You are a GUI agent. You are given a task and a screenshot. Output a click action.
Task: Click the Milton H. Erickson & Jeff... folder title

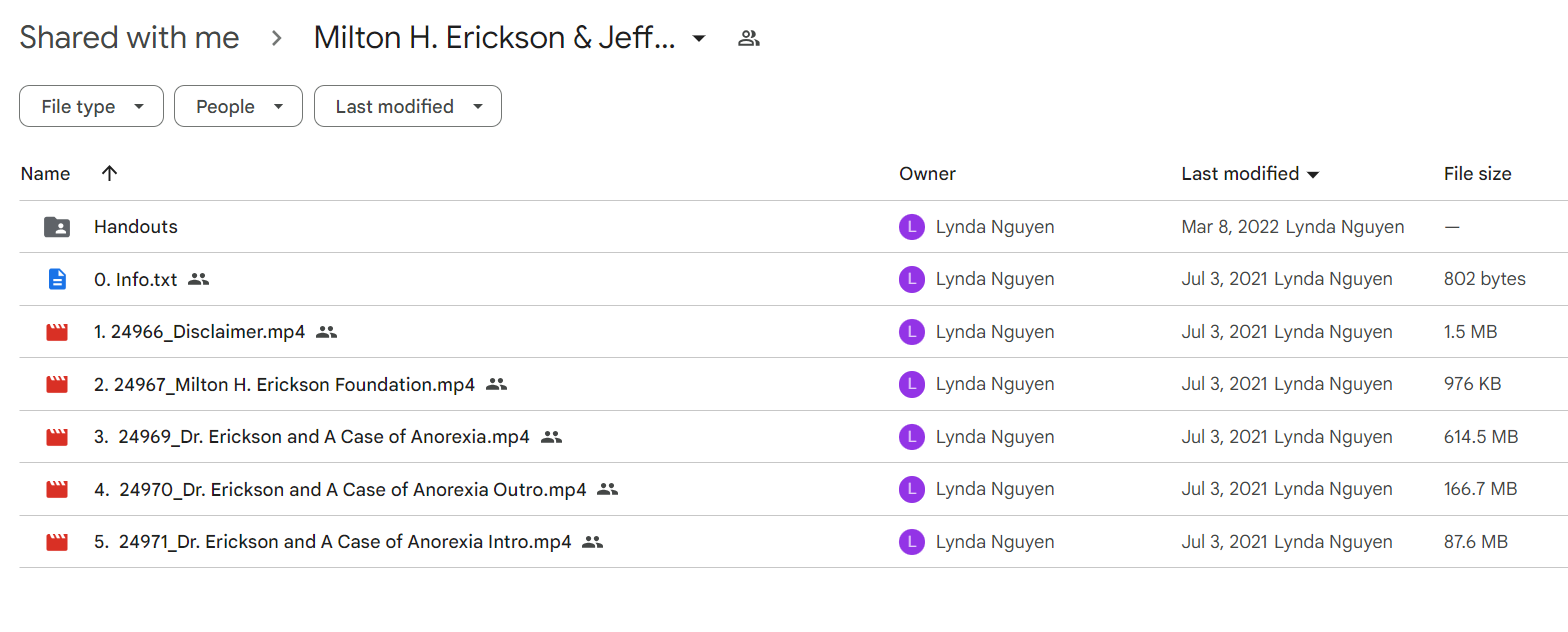click(x=495, y=38)
